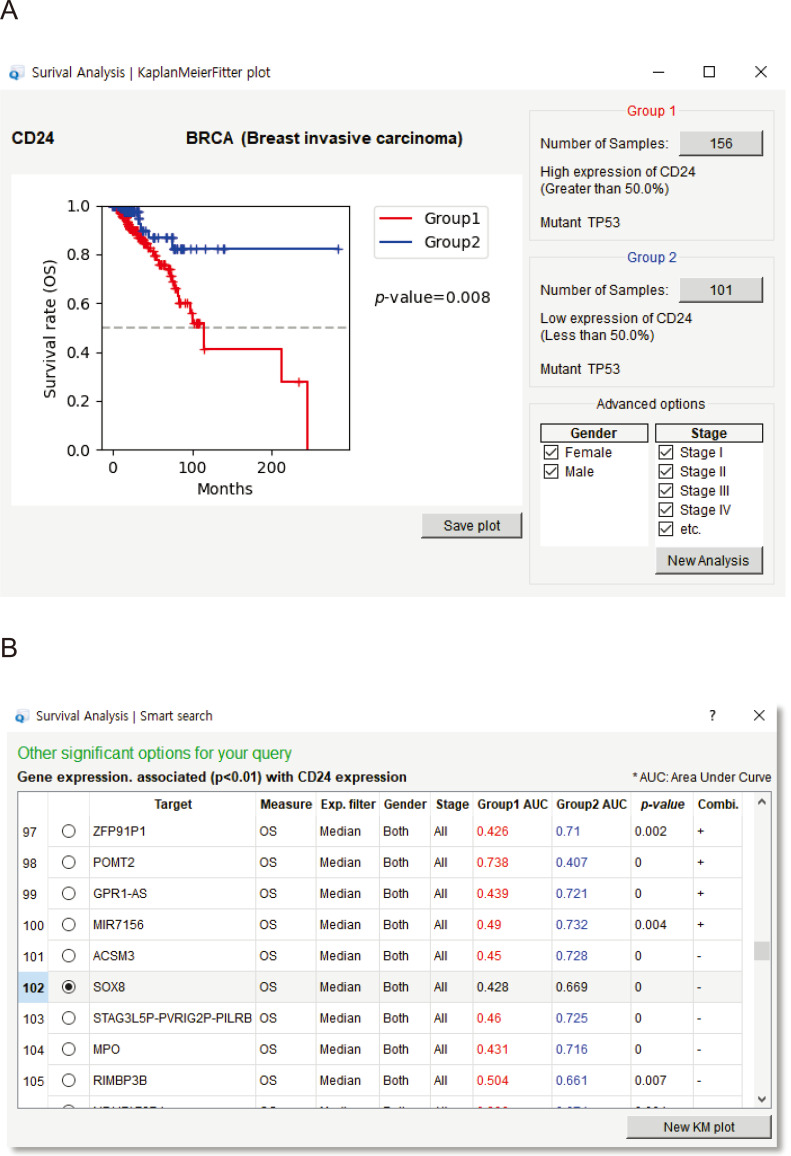Click the KaplanMeierFitter window app icon
Image resolution: width=791 pixels, height=1156 pixels.
pos(17,72)
